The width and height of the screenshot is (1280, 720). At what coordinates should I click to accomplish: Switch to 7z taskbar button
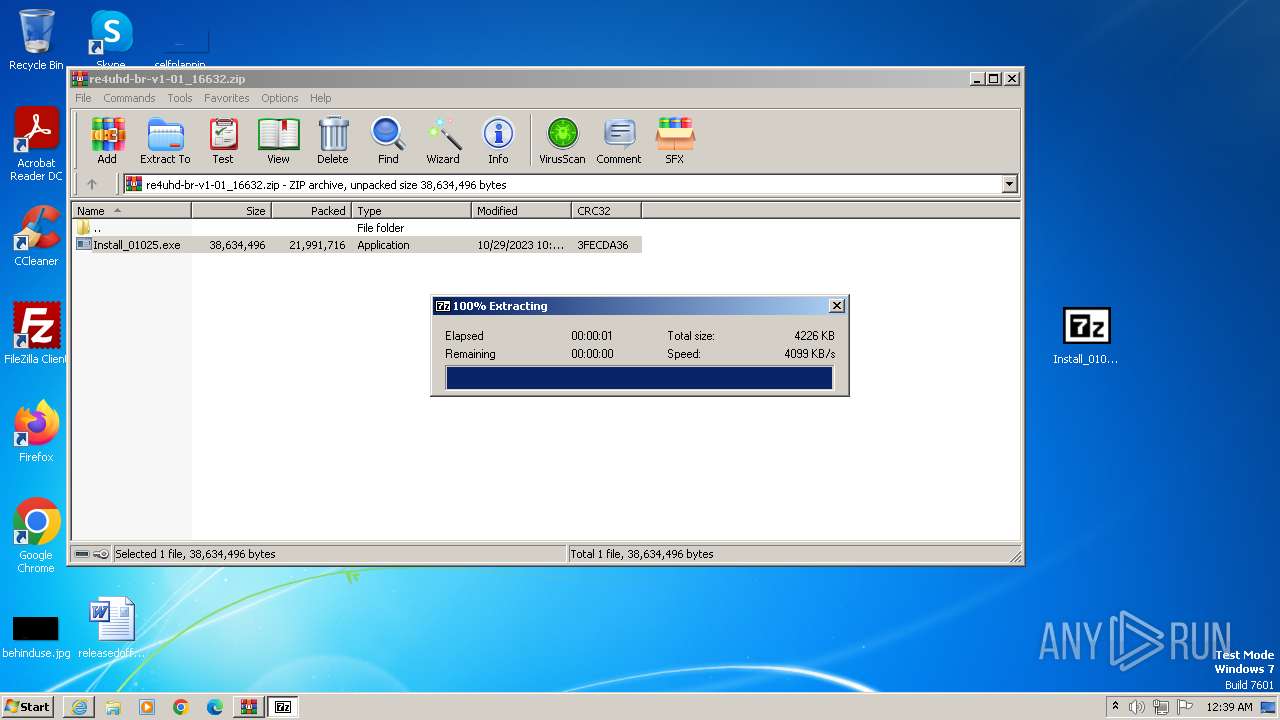pos(283,707)
